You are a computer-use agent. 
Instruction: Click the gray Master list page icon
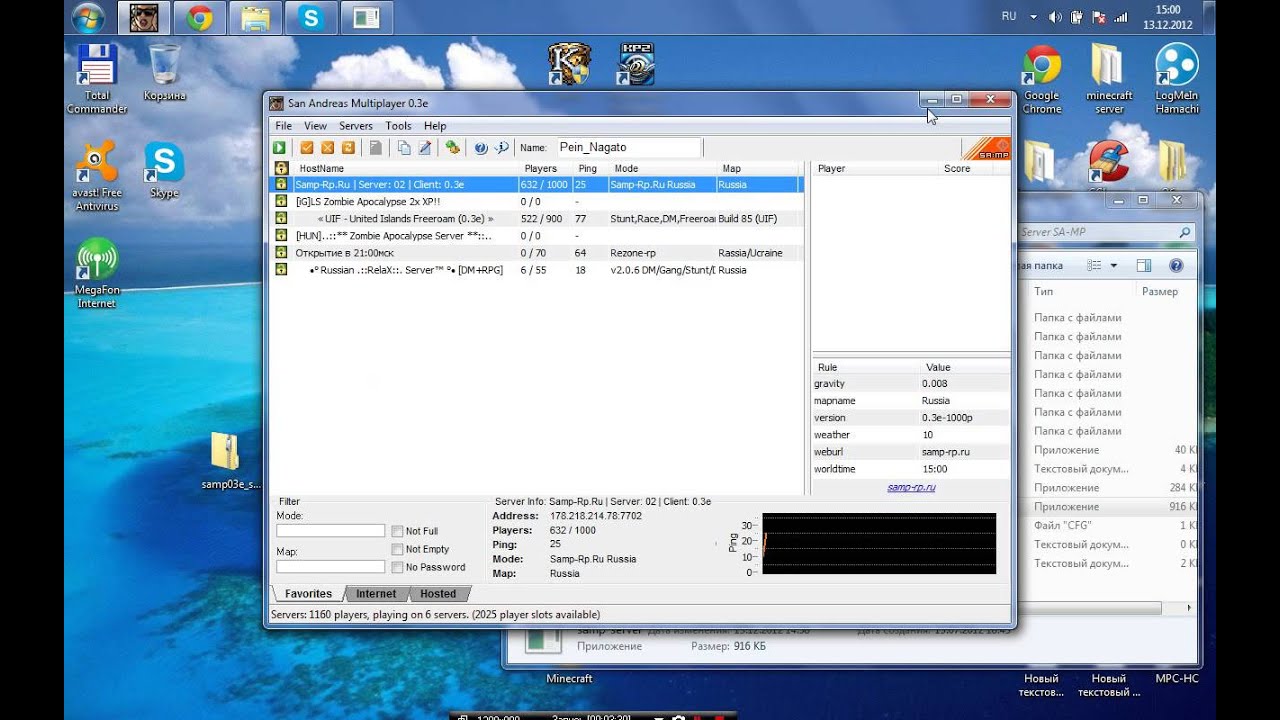click(376, 148)
